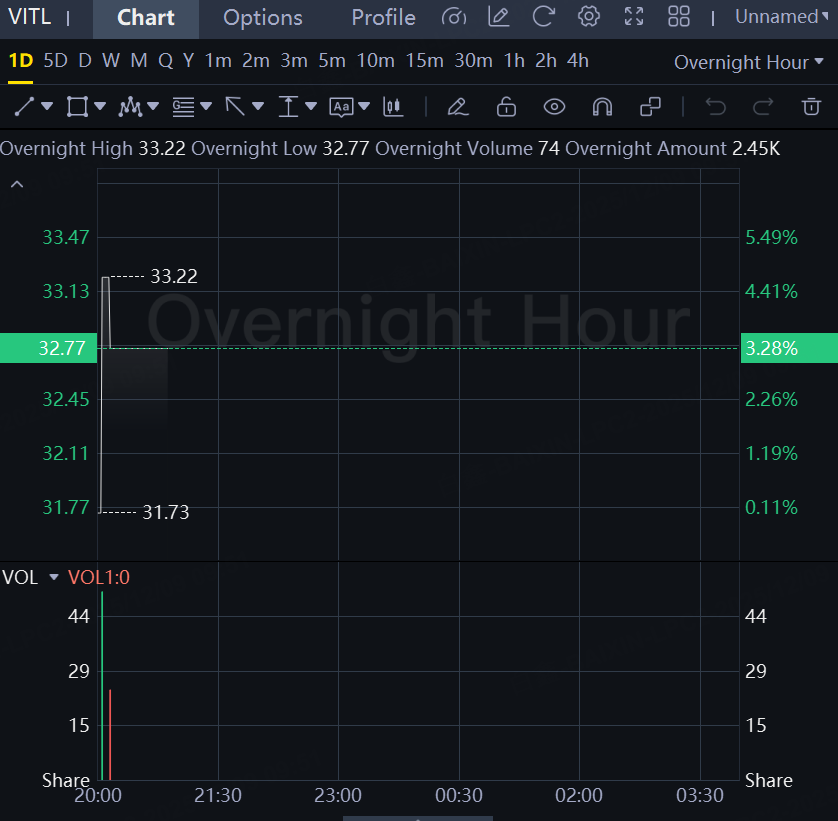Click the pencil draw tool in the drawing toolbar
The image size is (838, 821).
pos(457,106)
